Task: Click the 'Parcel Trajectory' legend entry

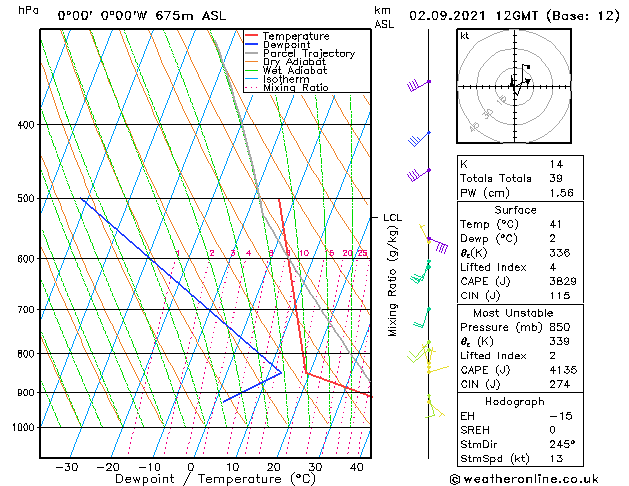Action: click(309, 53)
